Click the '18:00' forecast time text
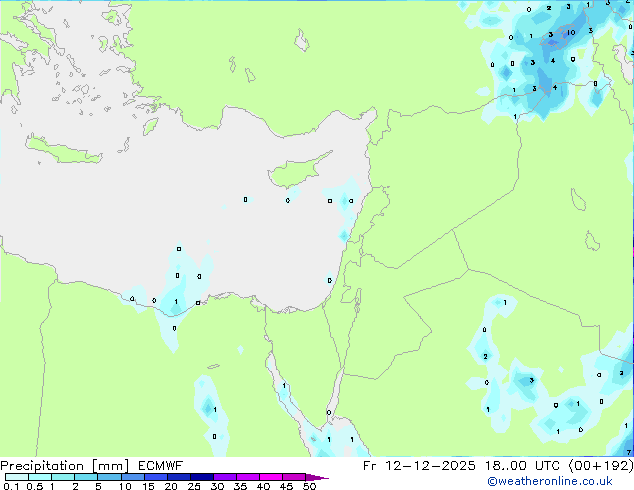Screen dimensions: 634x490 [x=506, y=466]
